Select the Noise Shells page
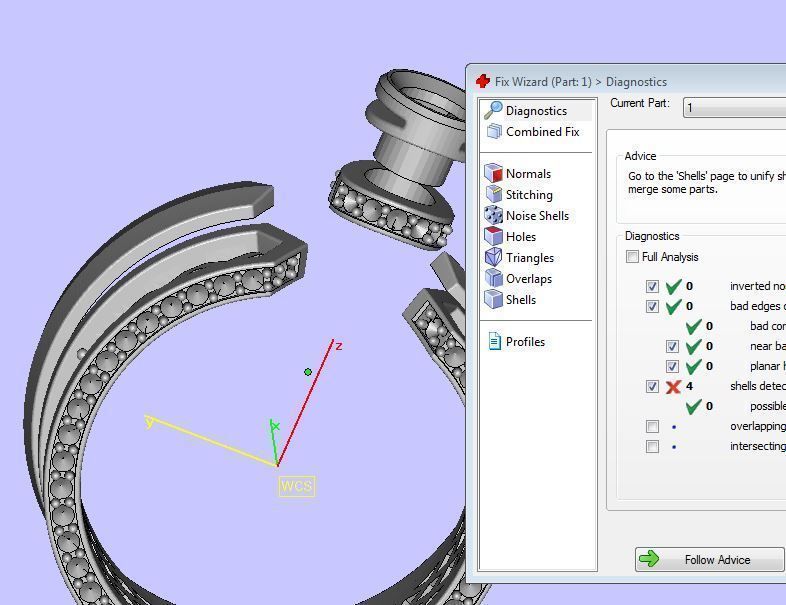This screenshot has height=605, width=786. (x=536, y=216)
